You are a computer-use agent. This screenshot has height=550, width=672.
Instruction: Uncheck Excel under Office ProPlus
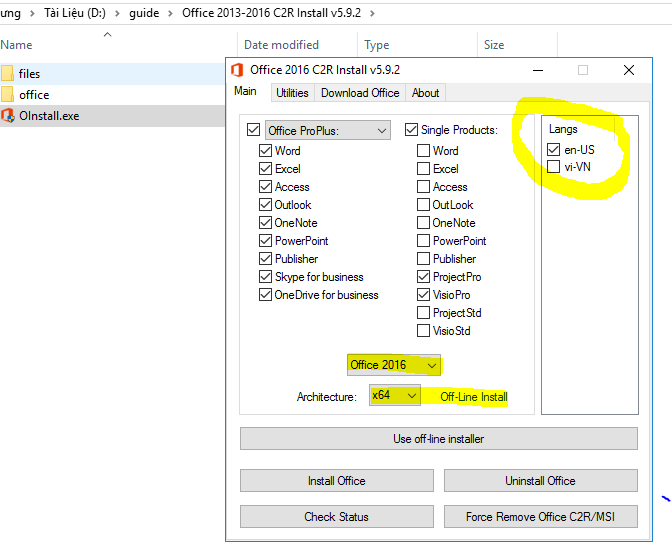[x=265, y=168]
